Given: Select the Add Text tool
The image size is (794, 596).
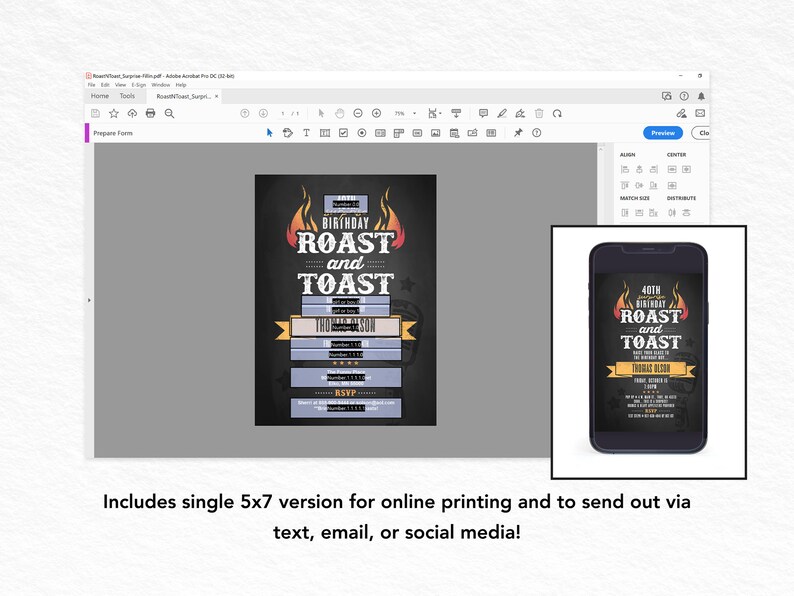Looking at the screenshot, I should point(306,133).
